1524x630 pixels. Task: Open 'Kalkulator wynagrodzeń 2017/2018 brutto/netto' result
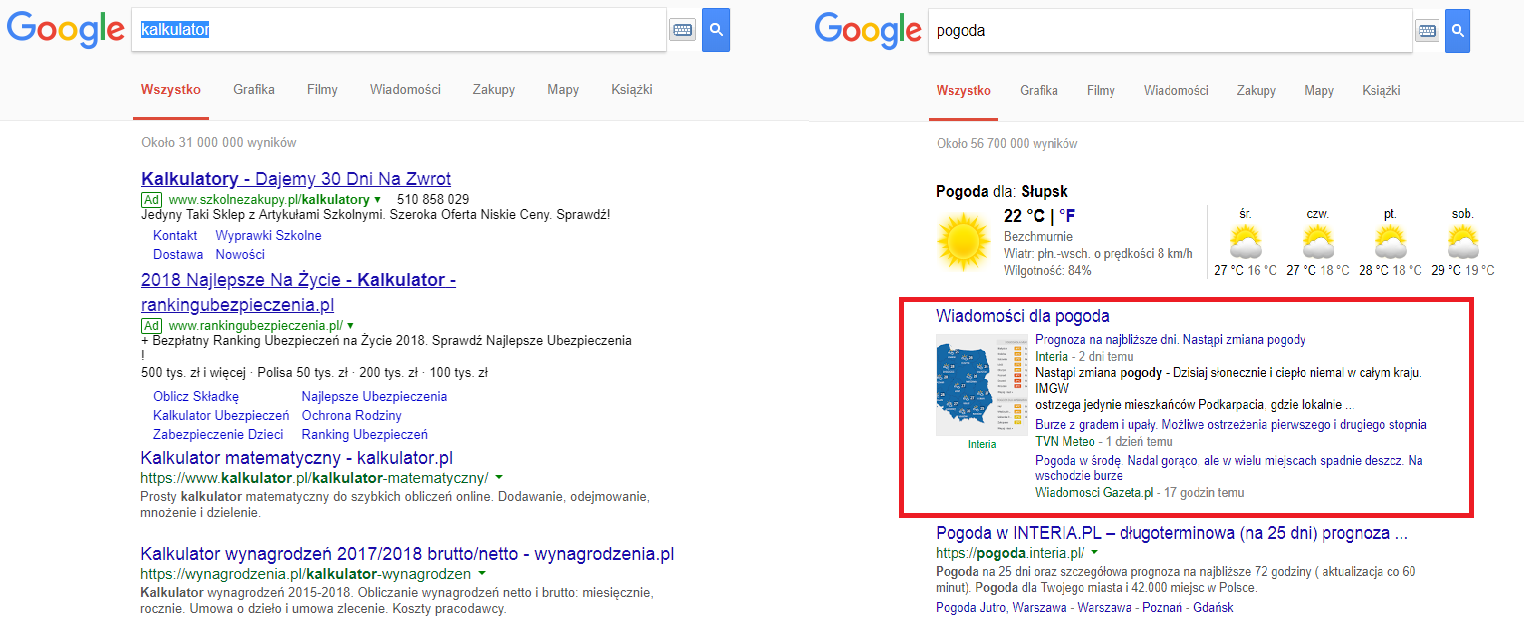[x=408, y=554]
